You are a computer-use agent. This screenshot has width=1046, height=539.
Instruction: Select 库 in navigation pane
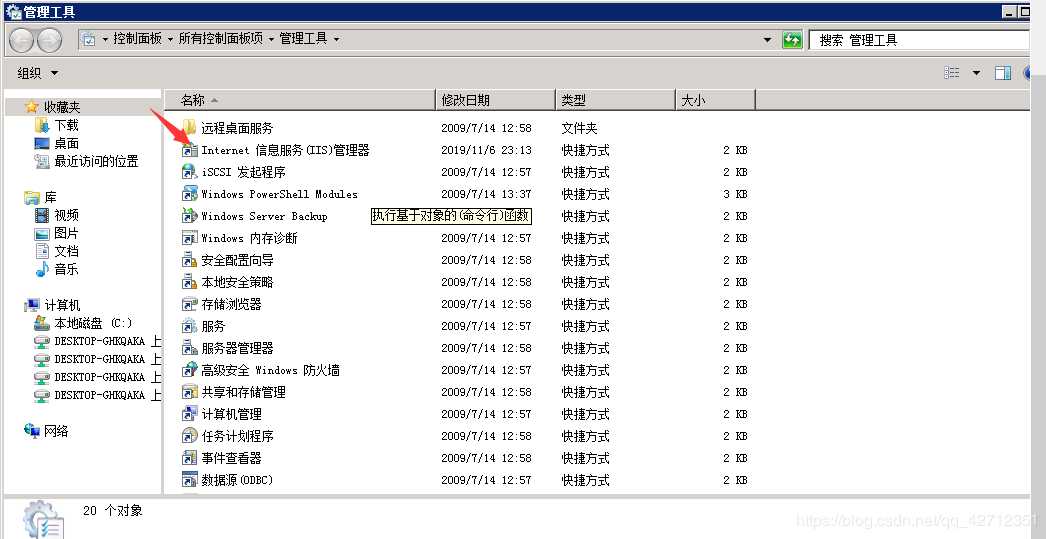(x=51, y=197)
